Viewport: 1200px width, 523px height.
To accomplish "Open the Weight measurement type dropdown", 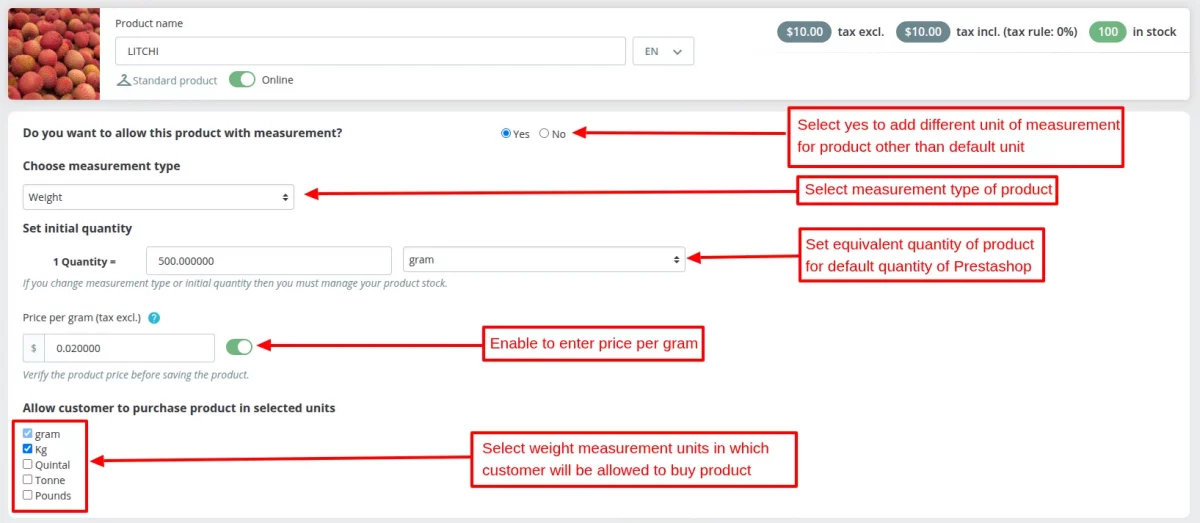I will coord(158,197).
